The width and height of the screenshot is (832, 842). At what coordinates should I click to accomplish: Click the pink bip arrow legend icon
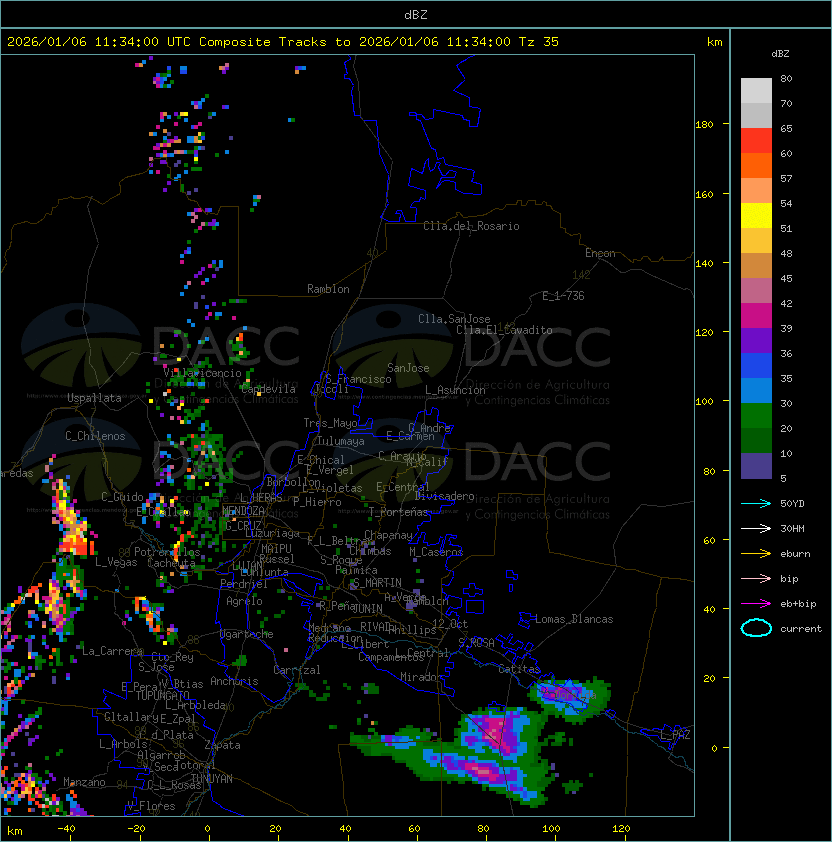pos(756,578)
